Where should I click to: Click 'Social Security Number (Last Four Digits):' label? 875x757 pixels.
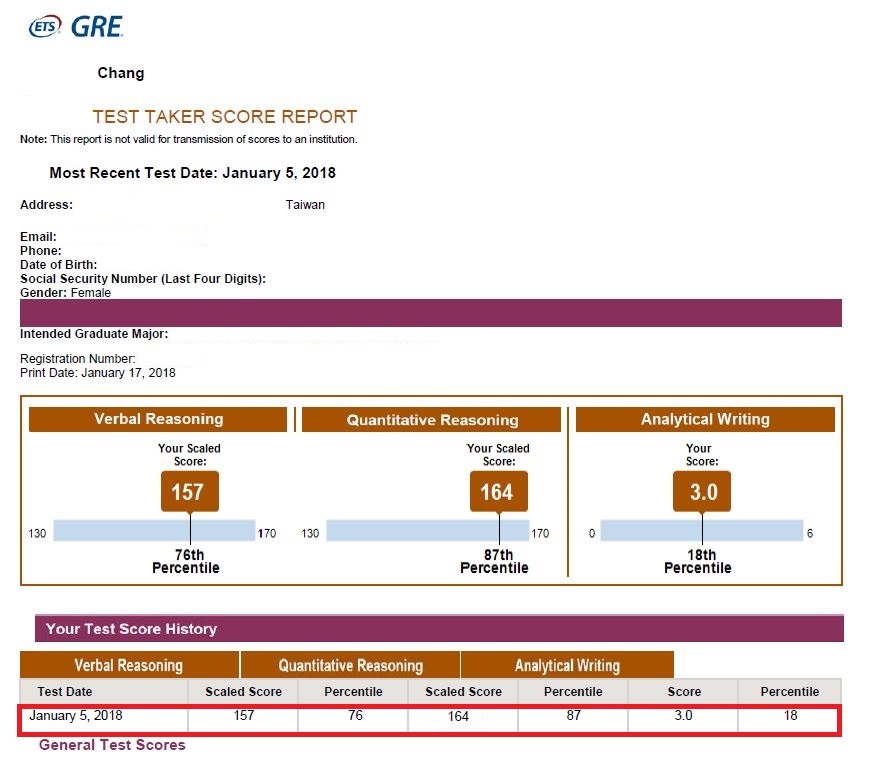143,278
